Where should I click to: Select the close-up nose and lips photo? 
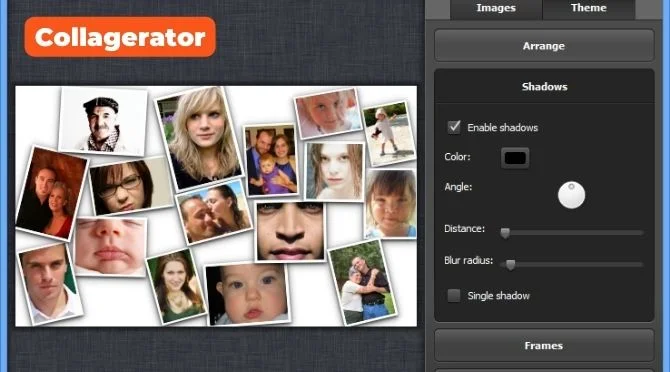coord(290,231)
